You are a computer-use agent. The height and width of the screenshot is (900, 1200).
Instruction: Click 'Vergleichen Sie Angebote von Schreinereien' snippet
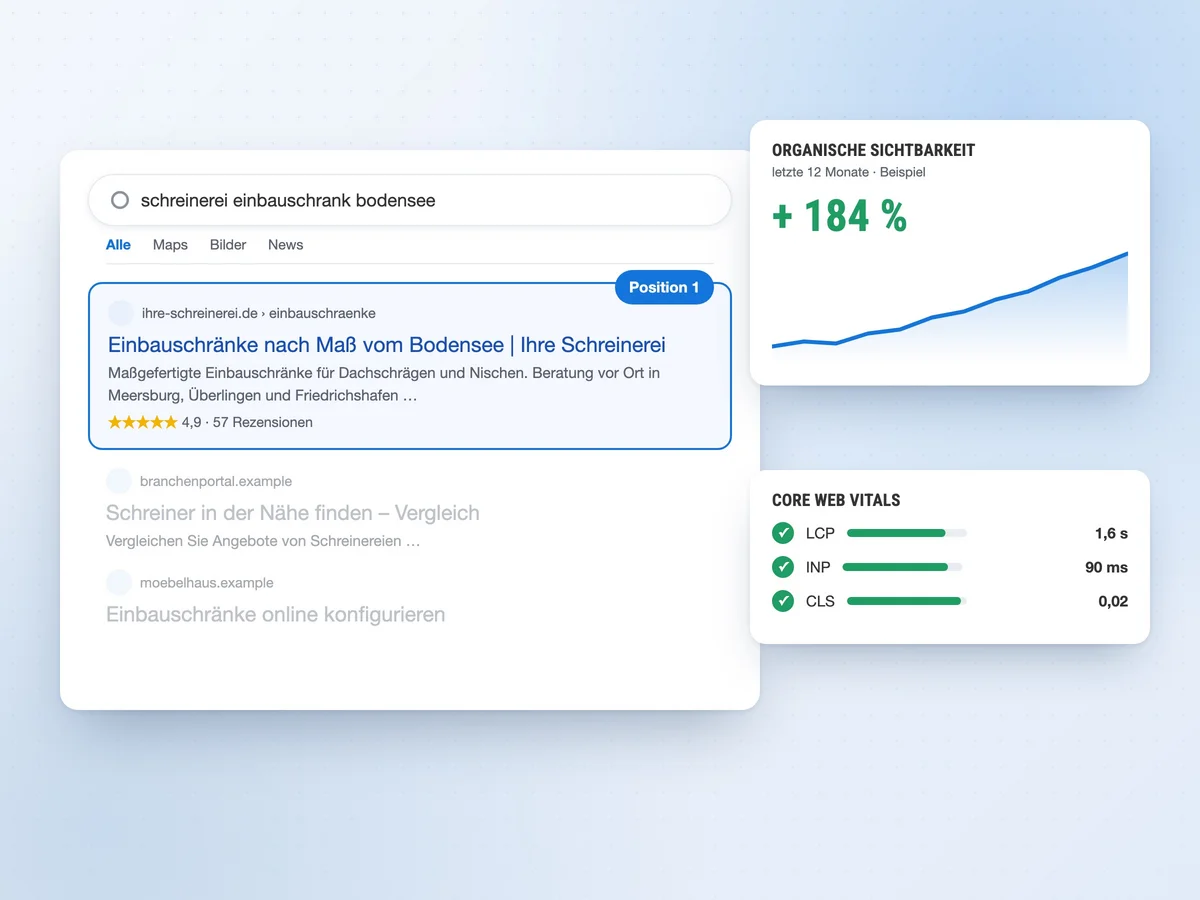click(x=263, y=541)
